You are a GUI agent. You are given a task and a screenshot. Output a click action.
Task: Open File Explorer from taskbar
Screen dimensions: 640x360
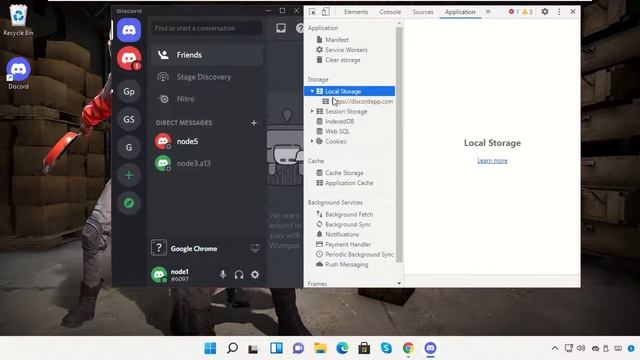point(320,348)
